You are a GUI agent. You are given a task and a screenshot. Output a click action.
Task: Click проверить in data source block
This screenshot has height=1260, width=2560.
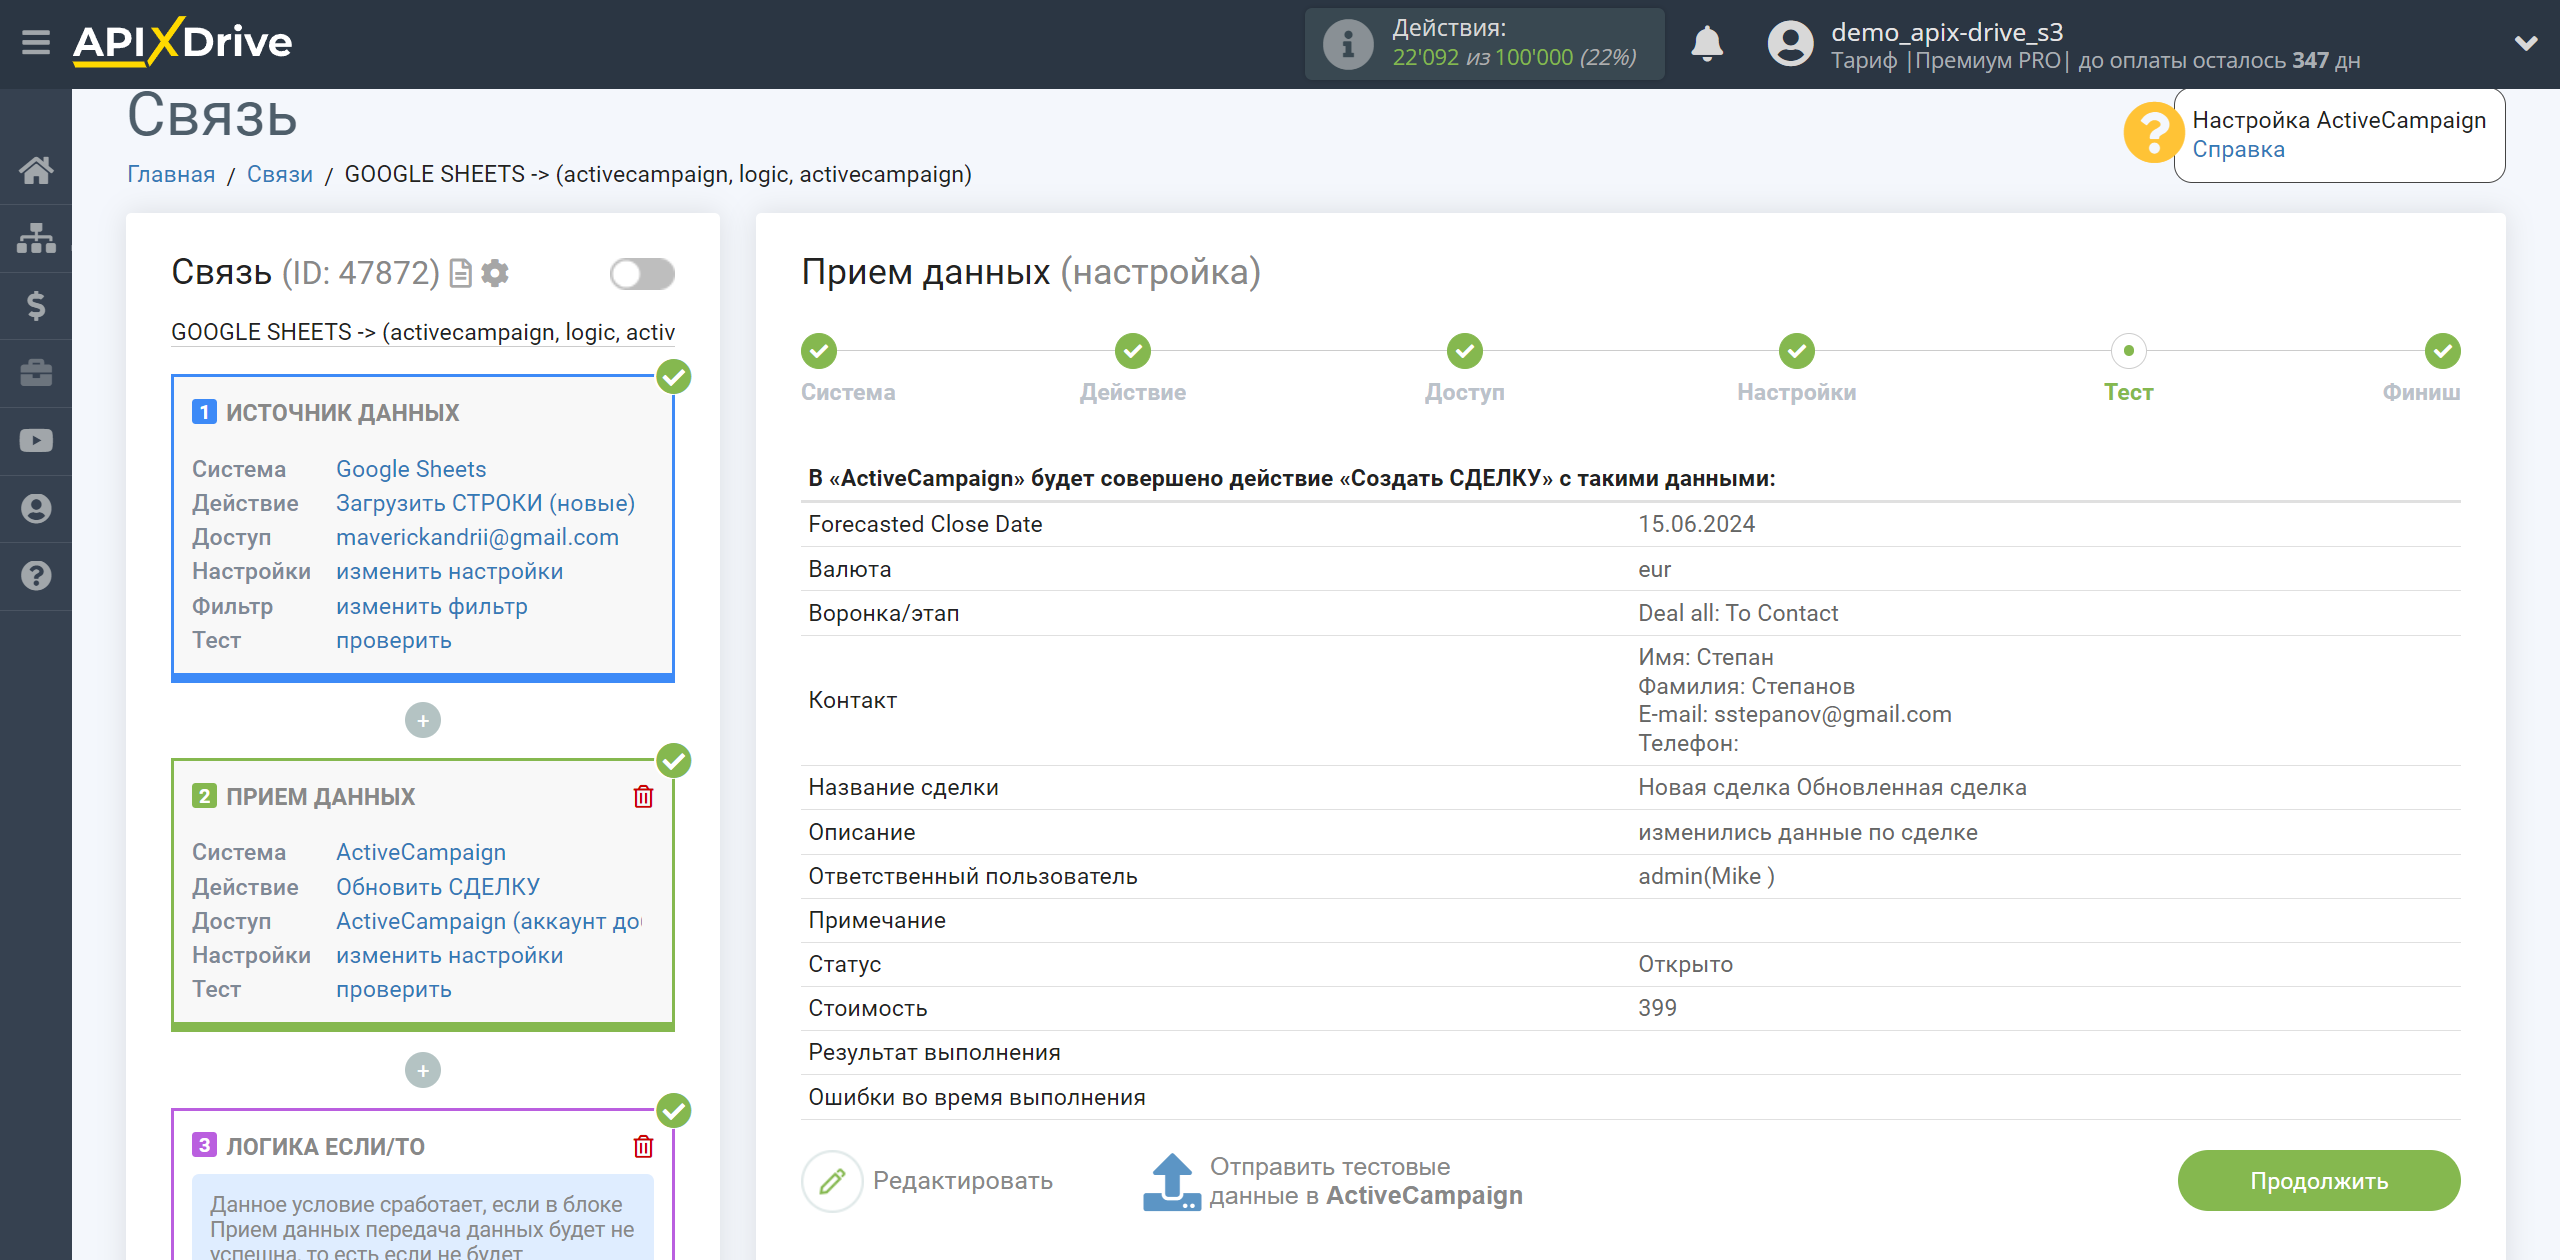tap(393, 640)
